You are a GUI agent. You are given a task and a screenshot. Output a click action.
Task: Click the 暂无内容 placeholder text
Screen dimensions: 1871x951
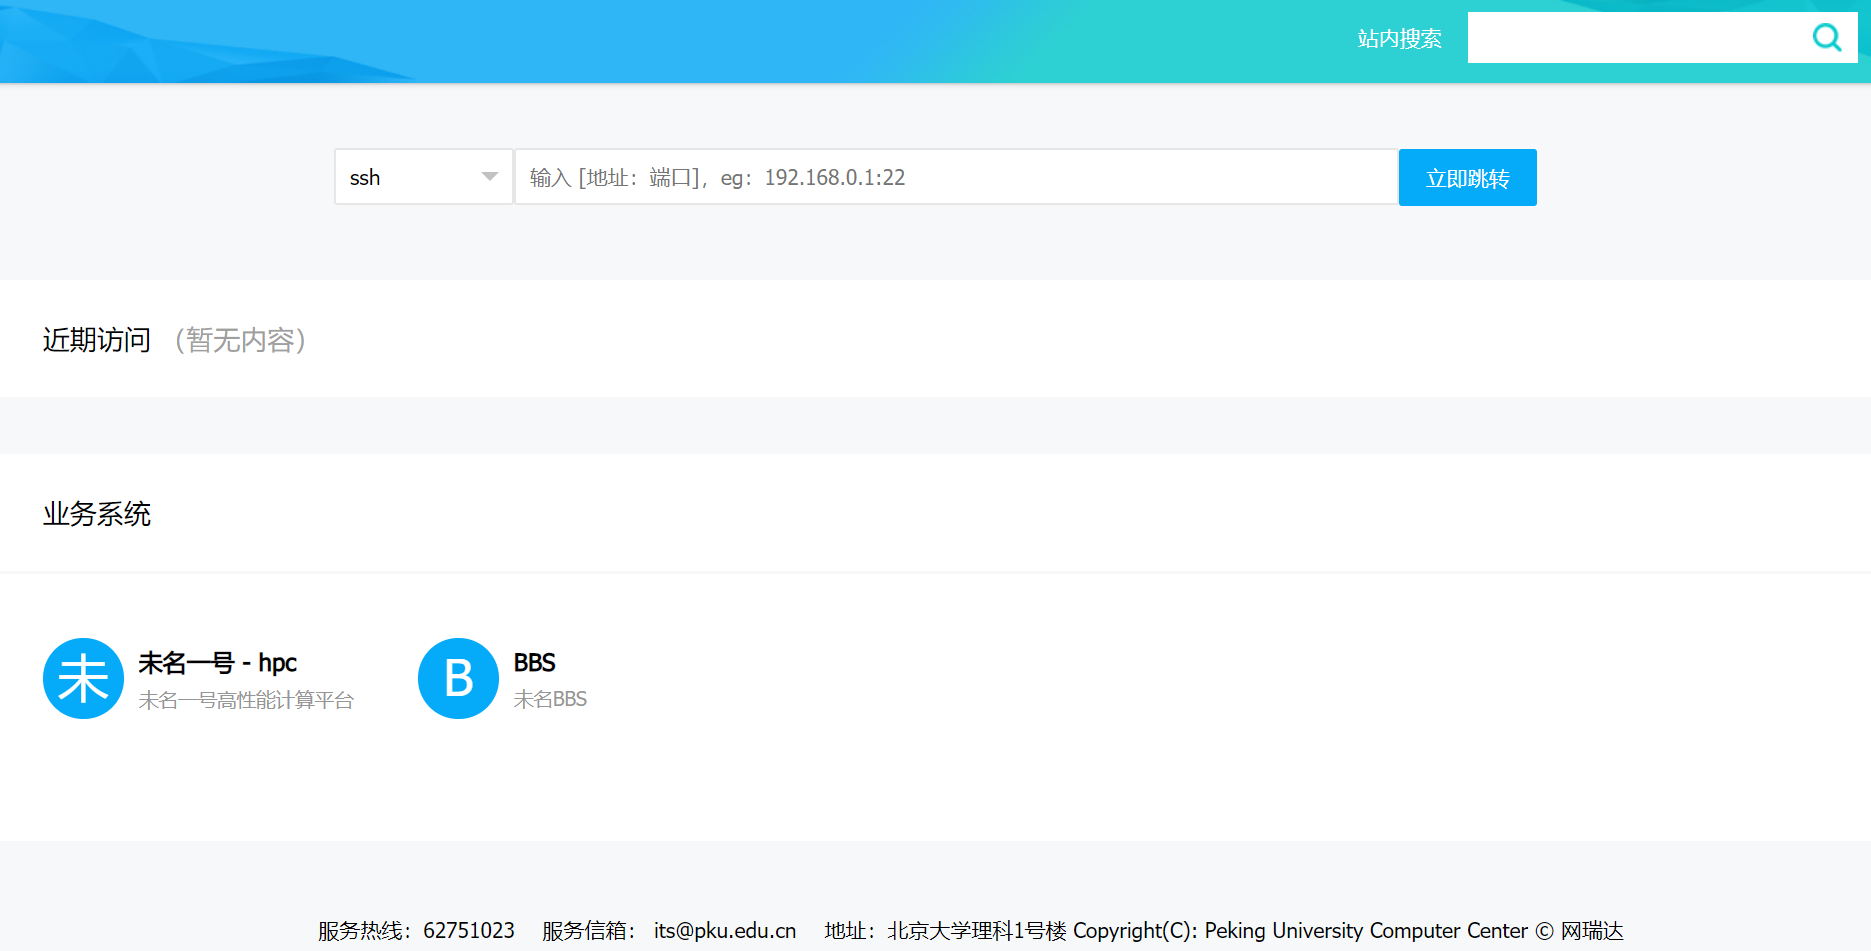pyautogui.click(x=240, y=340)
